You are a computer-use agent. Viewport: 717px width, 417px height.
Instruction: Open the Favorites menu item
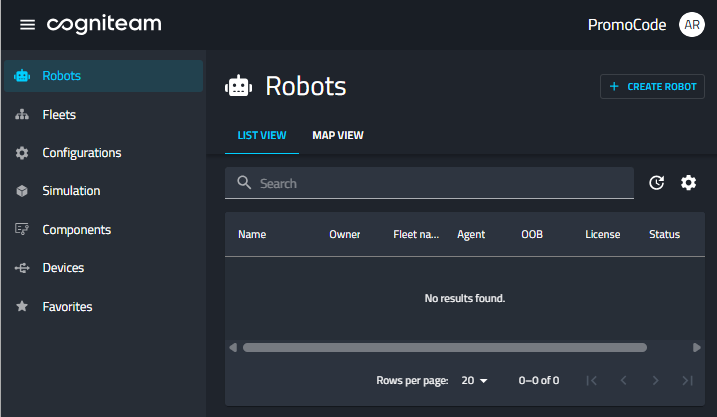point(103,306)
